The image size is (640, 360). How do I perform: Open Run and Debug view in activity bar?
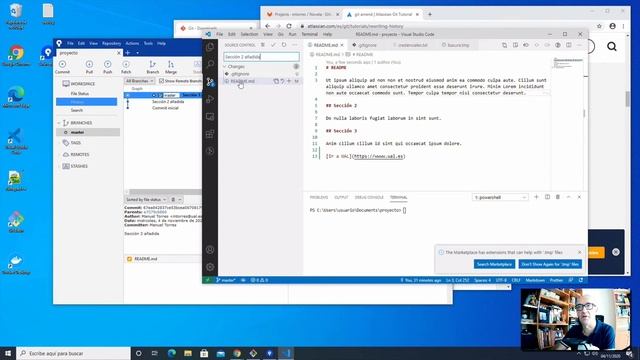click(x=210, y=99)
